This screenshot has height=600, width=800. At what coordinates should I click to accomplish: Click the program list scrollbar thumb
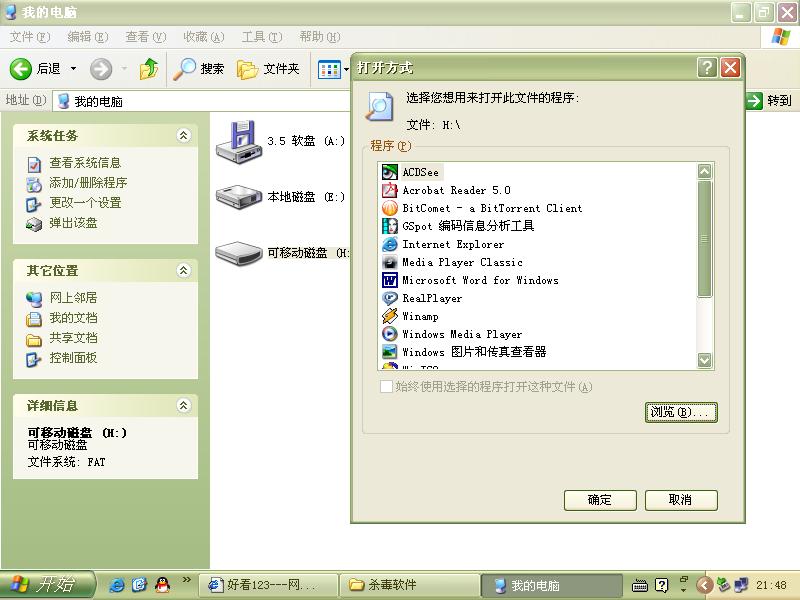(x=705, y=238)
